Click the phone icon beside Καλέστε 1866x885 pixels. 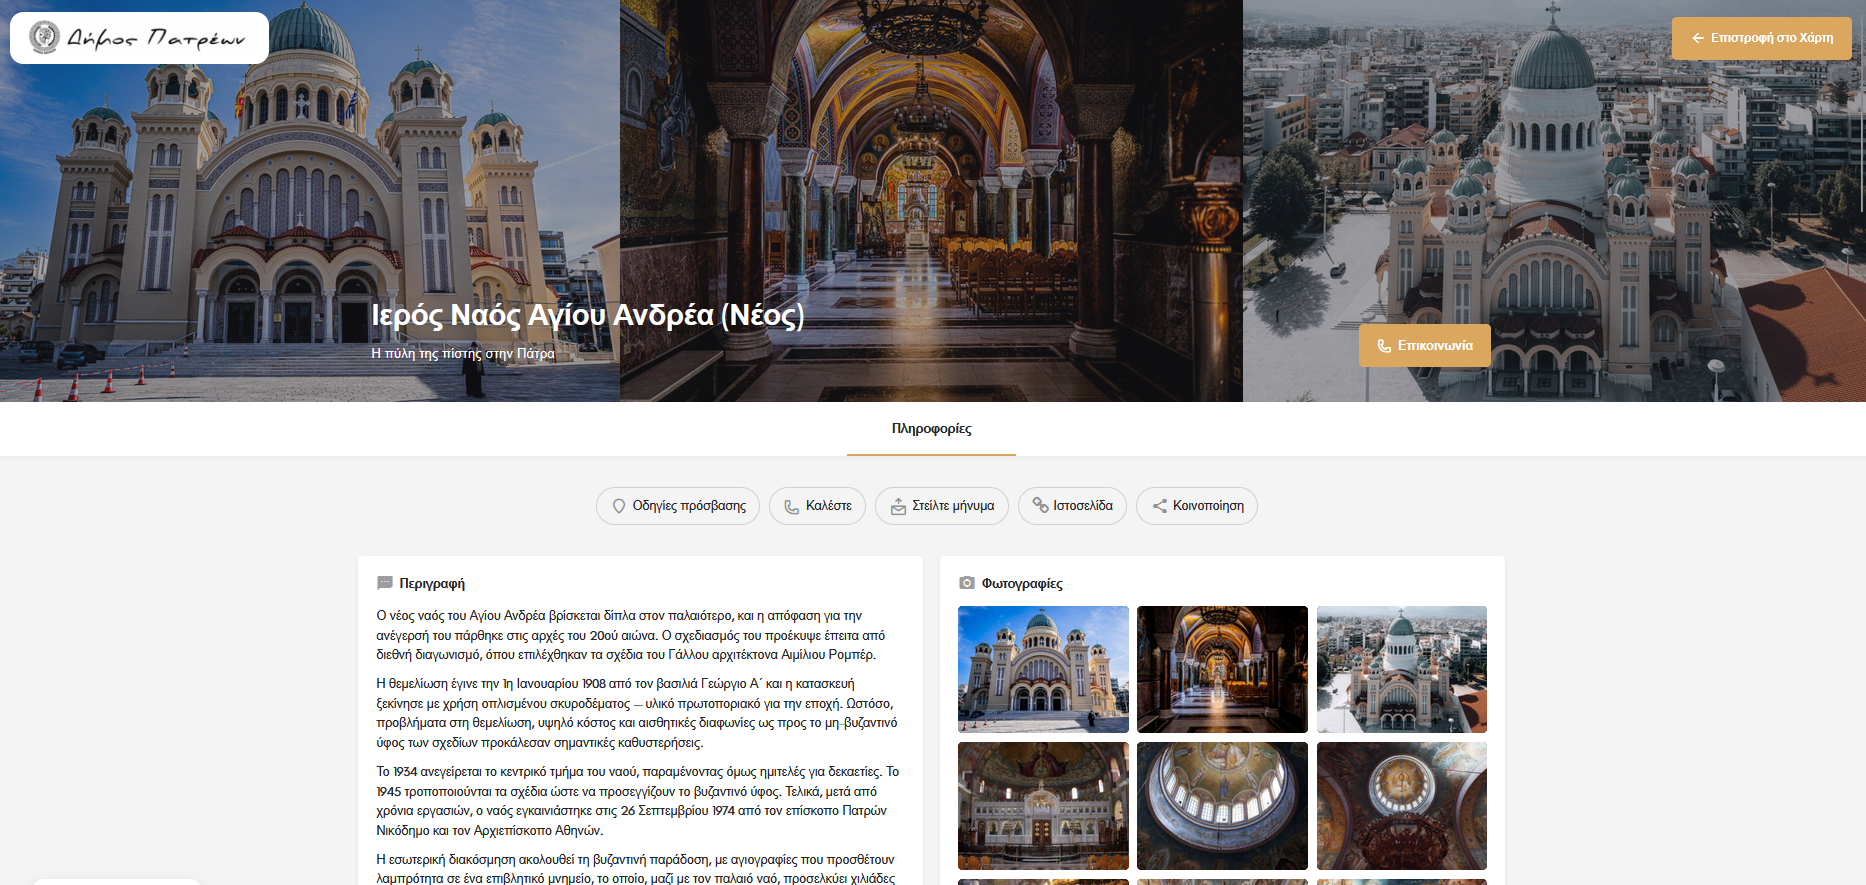click(x=791, y=506)
